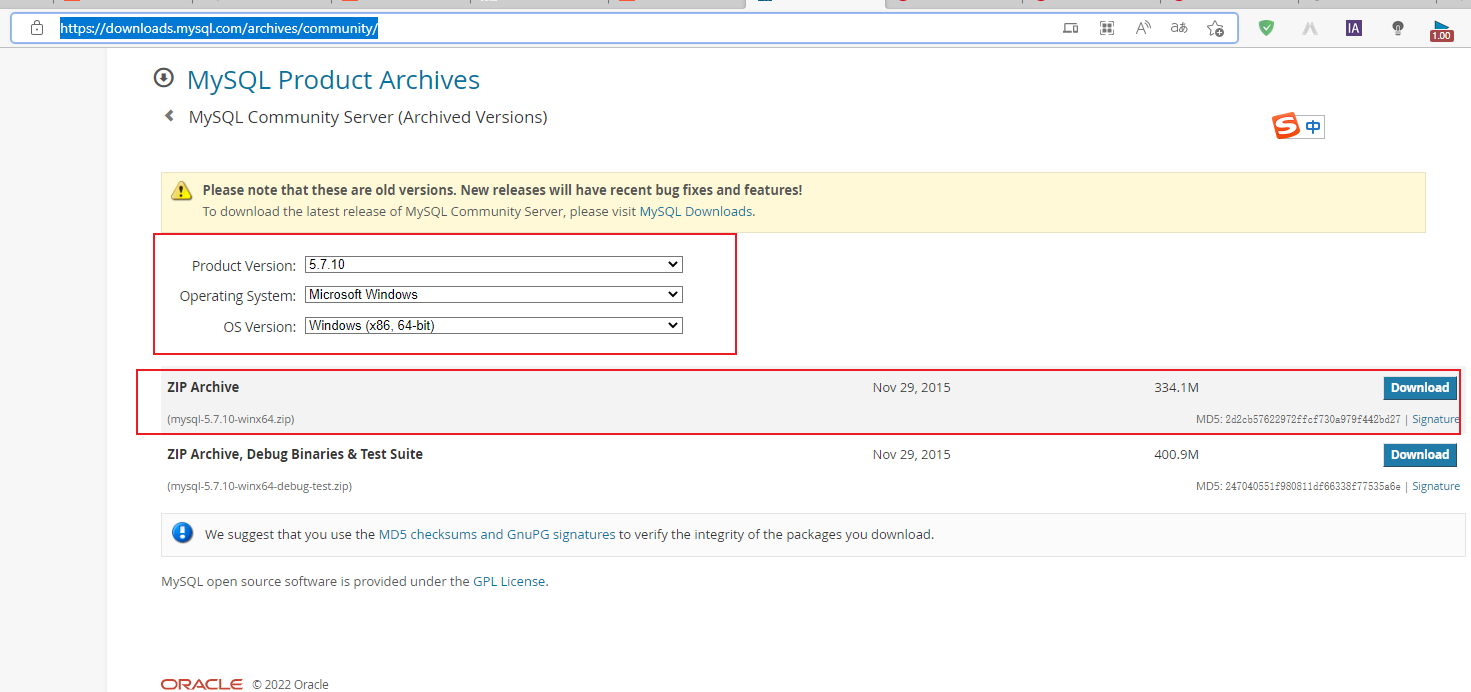Viewport: 1471px width, 692px height.
Task: Click MD5 hash 247040551f980811df66338f77535a6e
Action: tap(1313, 487)
